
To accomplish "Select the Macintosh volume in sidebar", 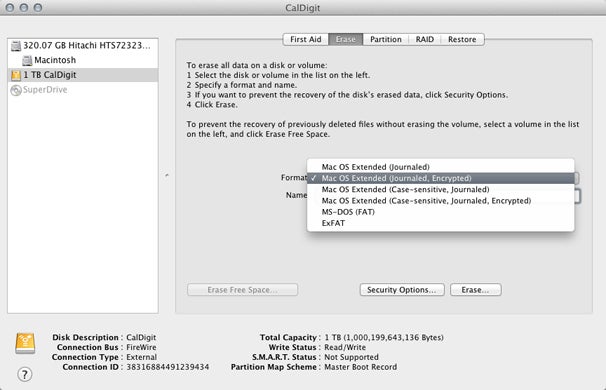I will 83,60.
